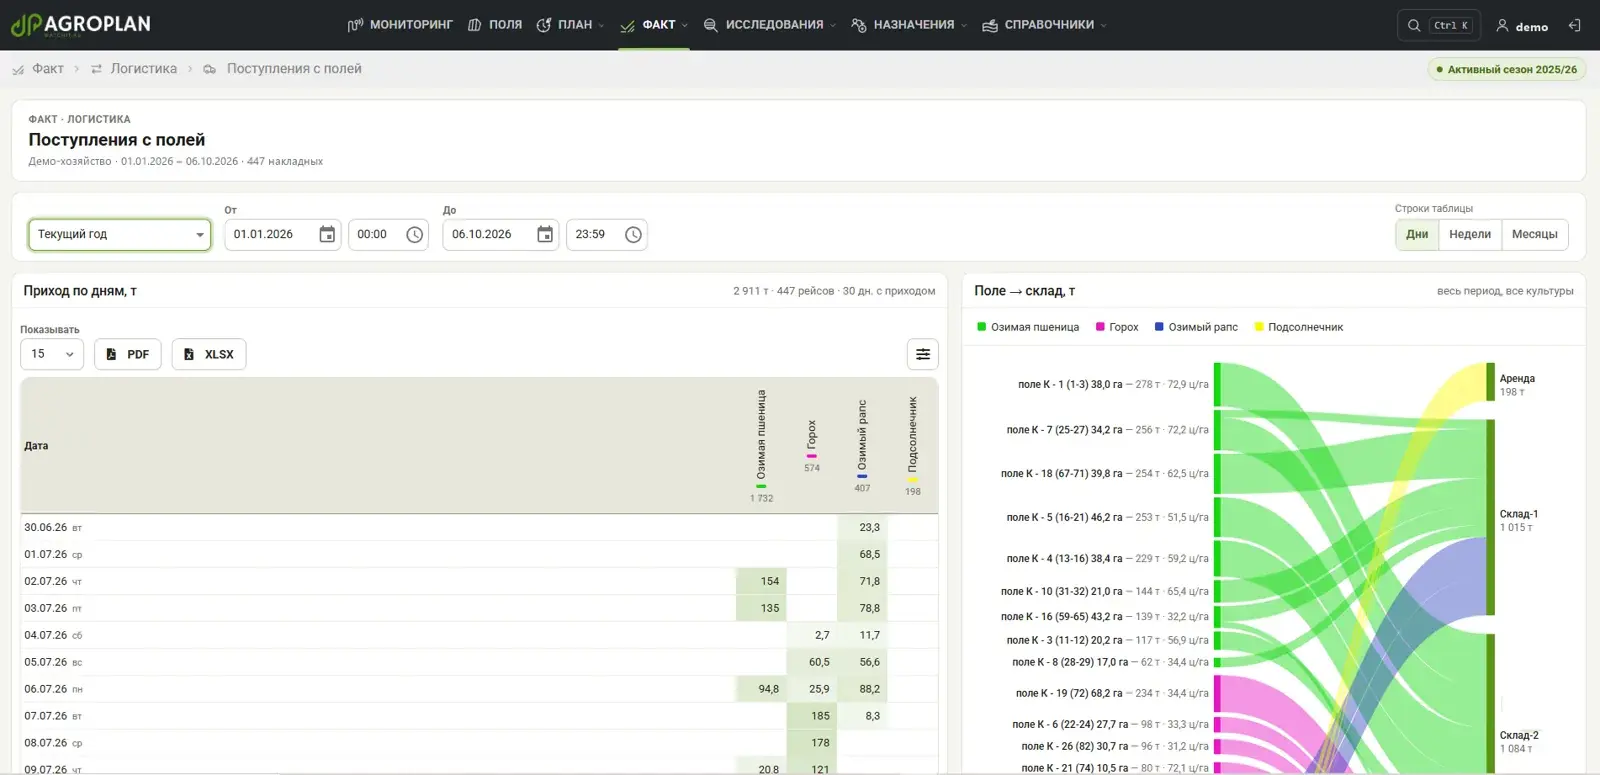Open the search icon in header
Screen dimensions: 1600x775
click(1414, 26)
